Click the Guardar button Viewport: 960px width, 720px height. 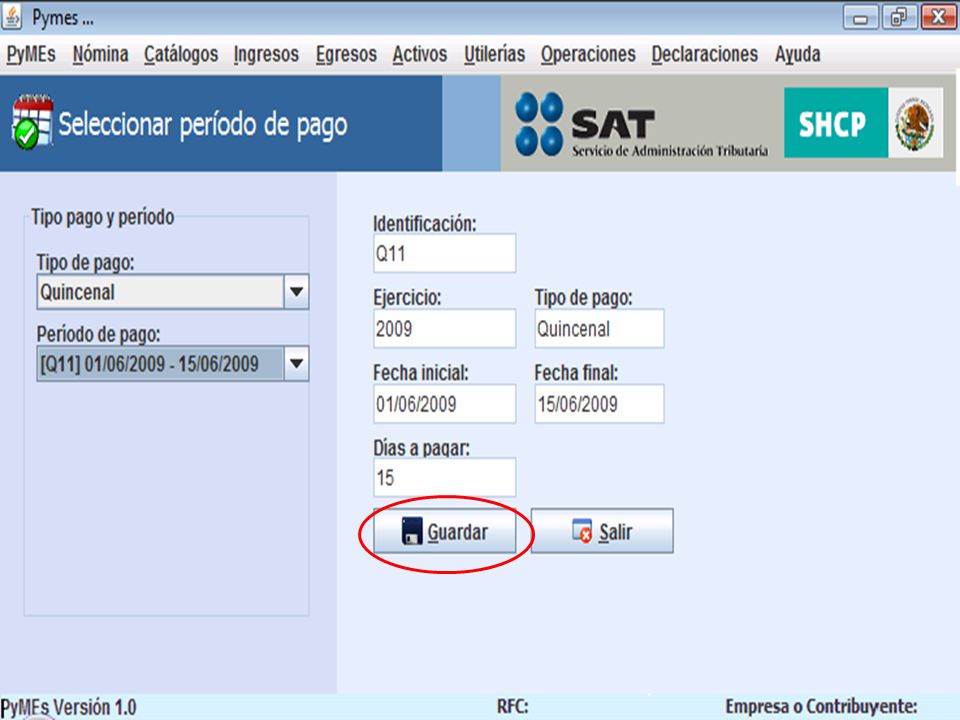[x=445, y=531]
